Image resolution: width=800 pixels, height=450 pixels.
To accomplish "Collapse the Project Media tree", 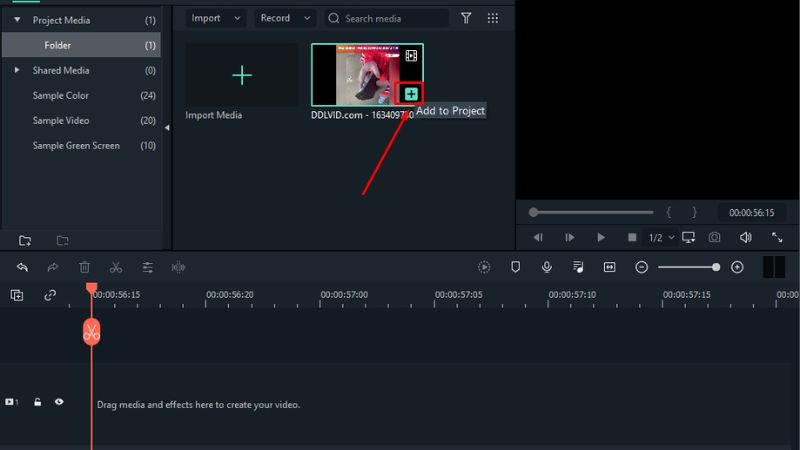I will point(17,20).
